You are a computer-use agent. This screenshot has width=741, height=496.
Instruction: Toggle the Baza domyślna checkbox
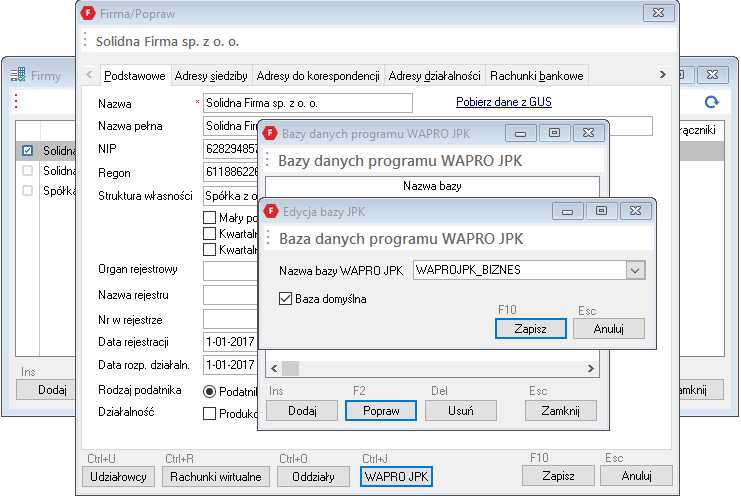click(x=285, y=299)
